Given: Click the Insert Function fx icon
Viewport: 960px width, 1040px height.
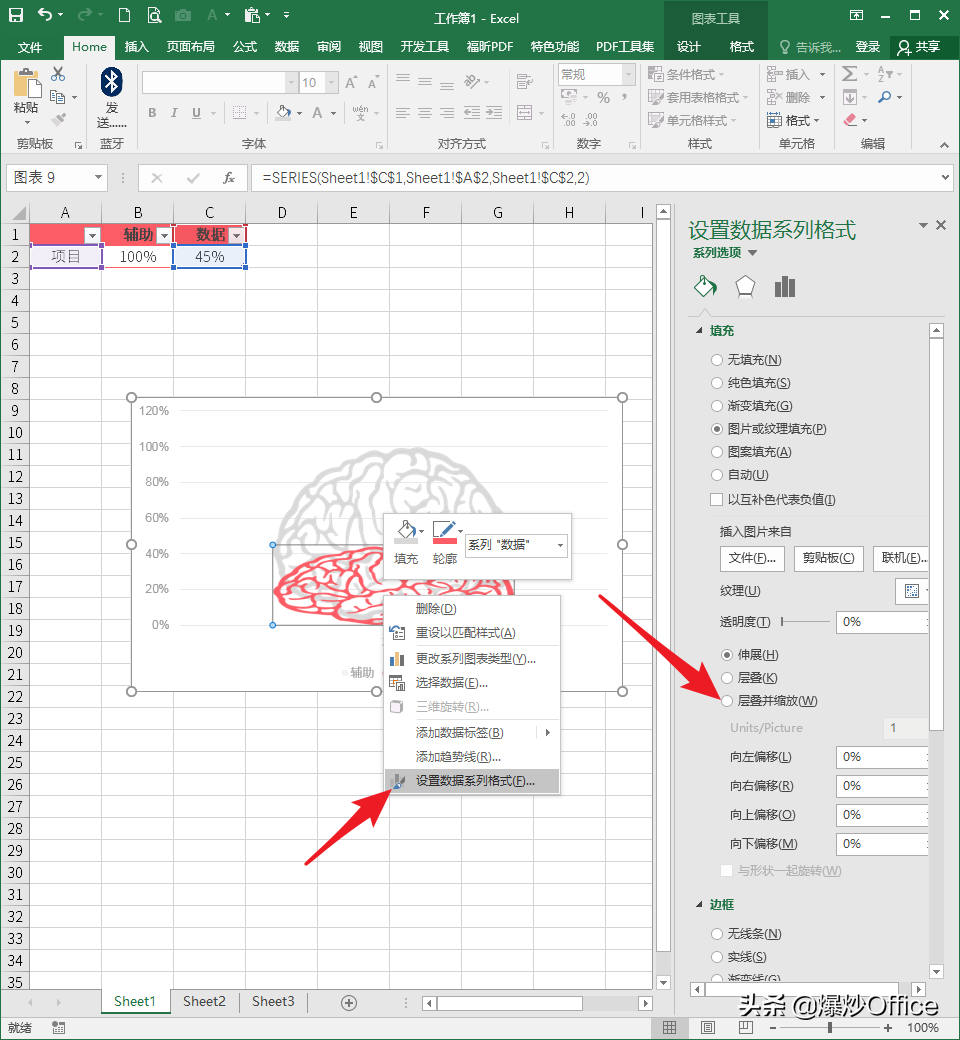Looking at the screenshot, I should (x=229, y=178).
